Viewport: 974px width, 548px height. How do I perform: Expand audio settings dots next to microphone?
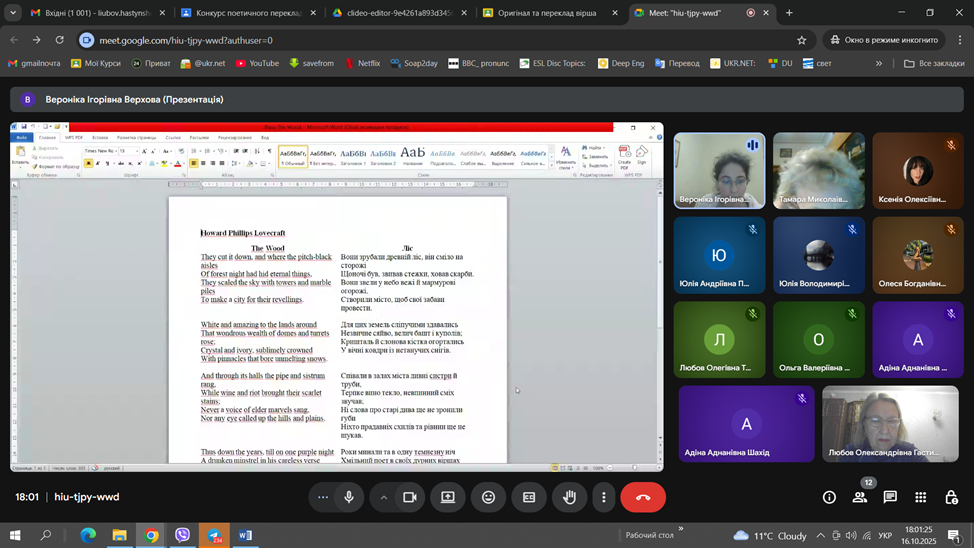pyautogui.click(x=322, y=497)
